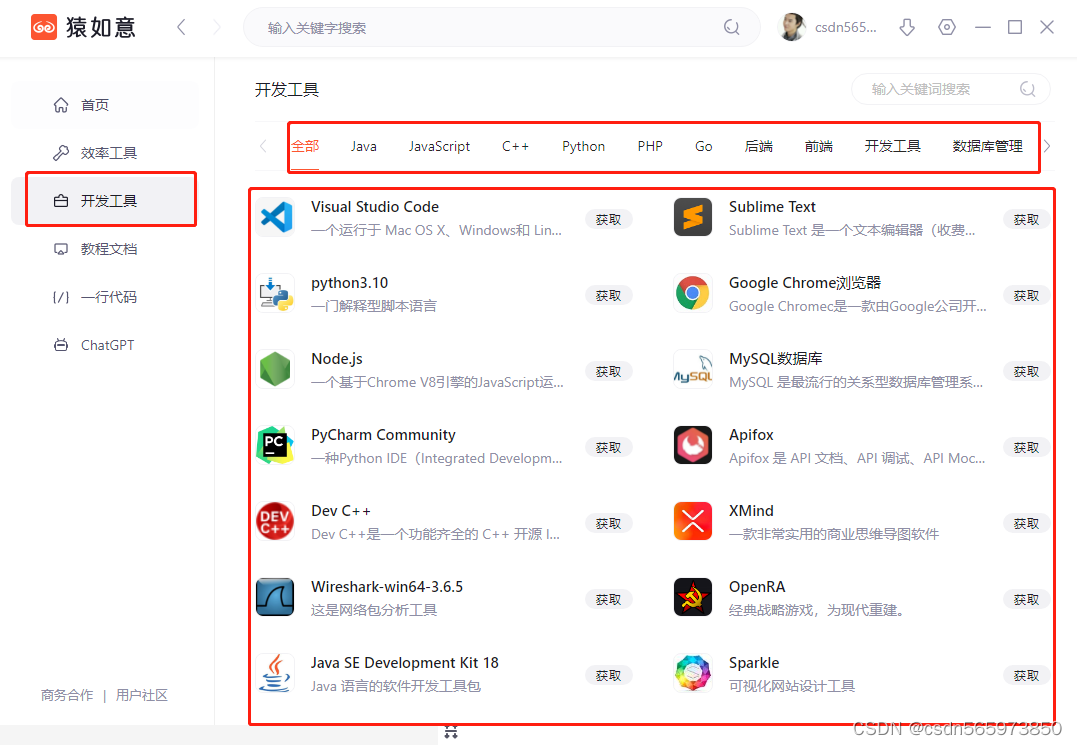The image size is (1077, 745).
Task: Click 获取 for python3.10
Action: click(x=609, y=296)
